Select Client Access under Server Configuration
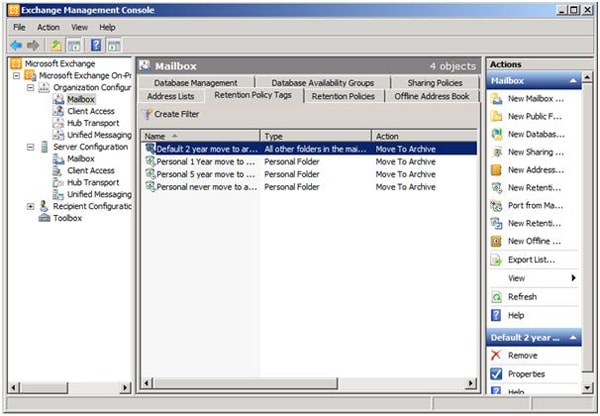This screenshot has height=416, width=600. click(91, 170)
